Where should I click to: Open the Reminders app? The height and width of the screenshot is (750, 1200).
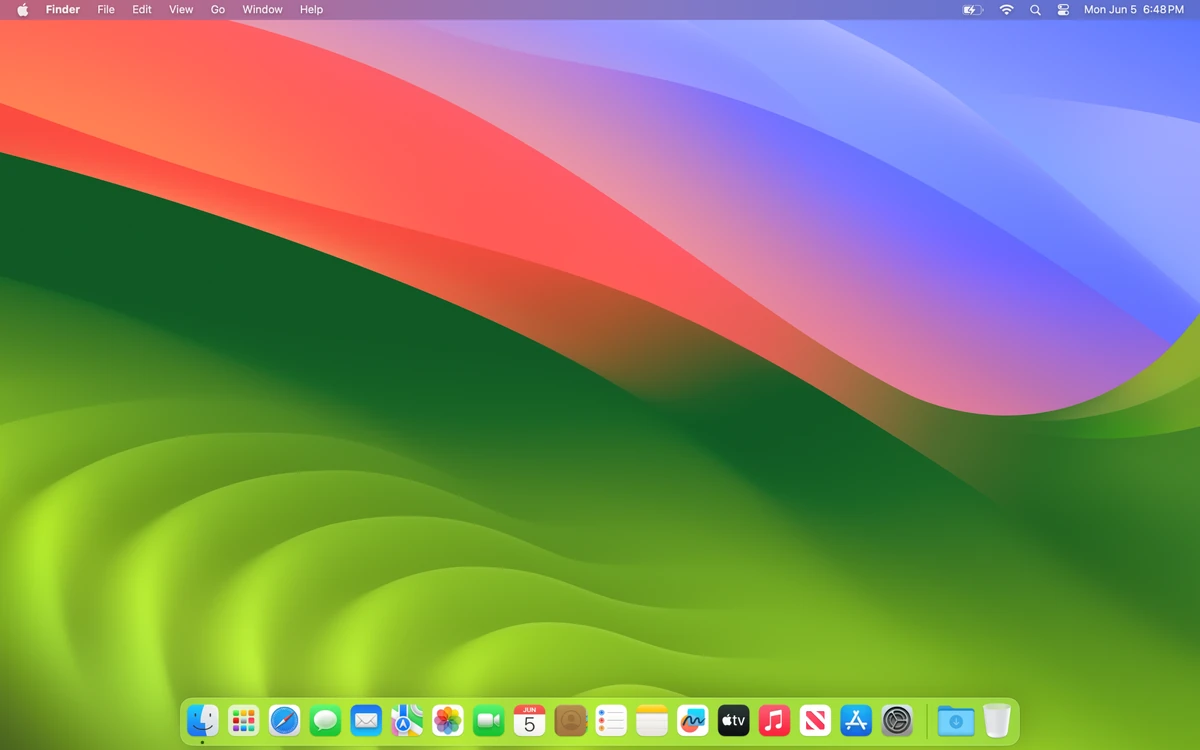coord(611,720)
